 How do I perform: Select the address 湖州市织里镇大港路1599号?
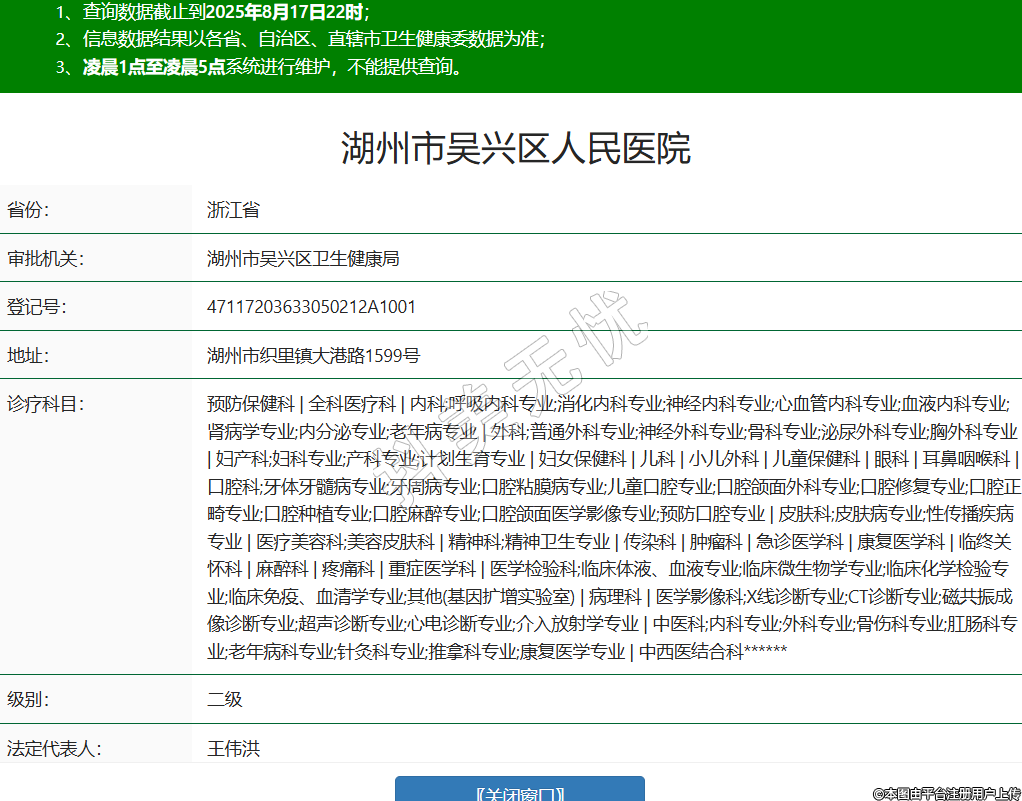(313, 355)
